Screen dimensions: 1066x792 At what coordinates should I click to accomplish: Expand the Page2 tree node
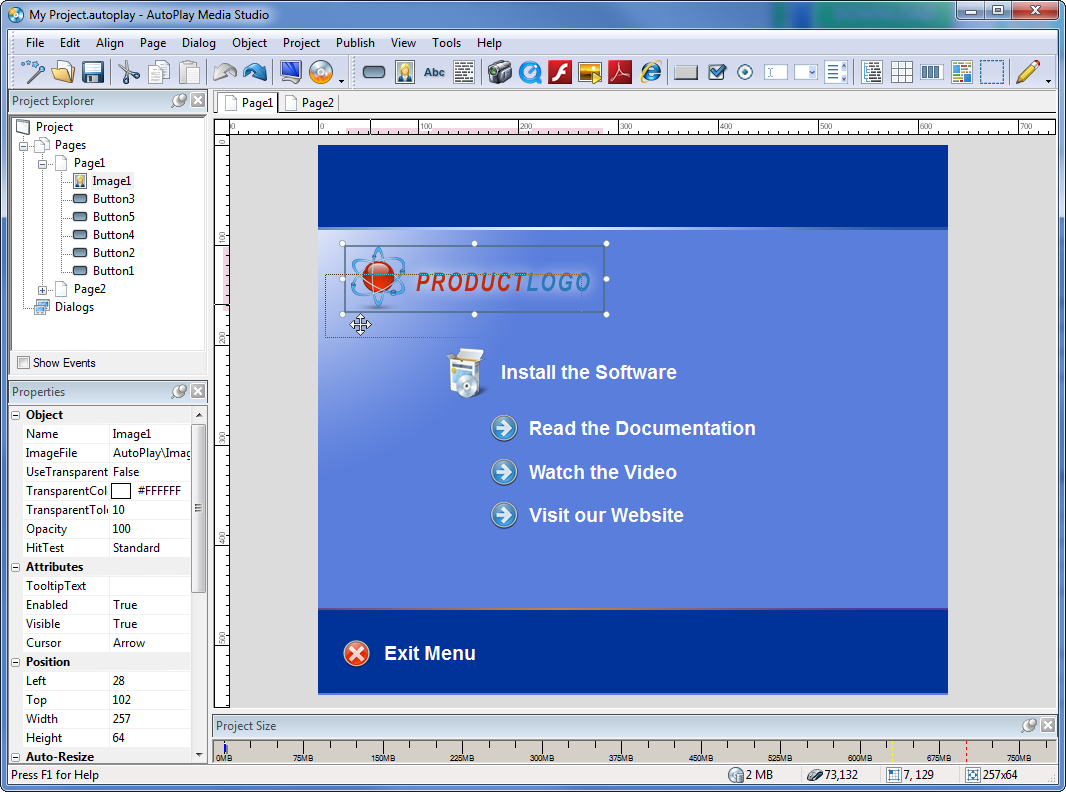pos(42,289)
